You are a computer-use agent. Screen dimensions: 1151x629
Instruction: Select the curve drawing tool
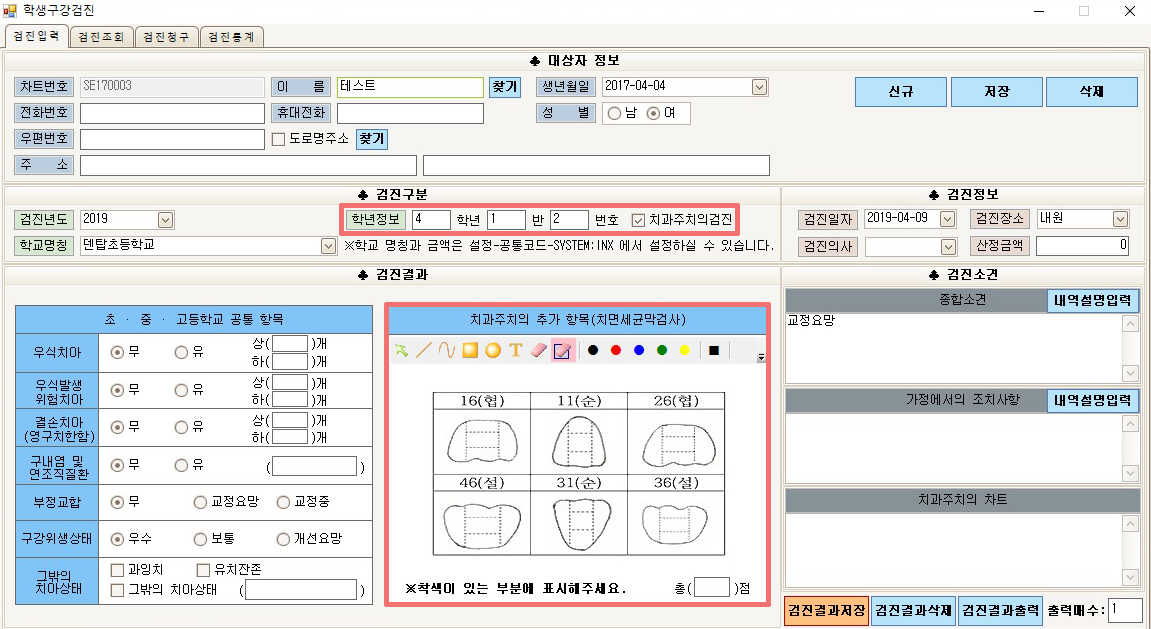(446, 351)
